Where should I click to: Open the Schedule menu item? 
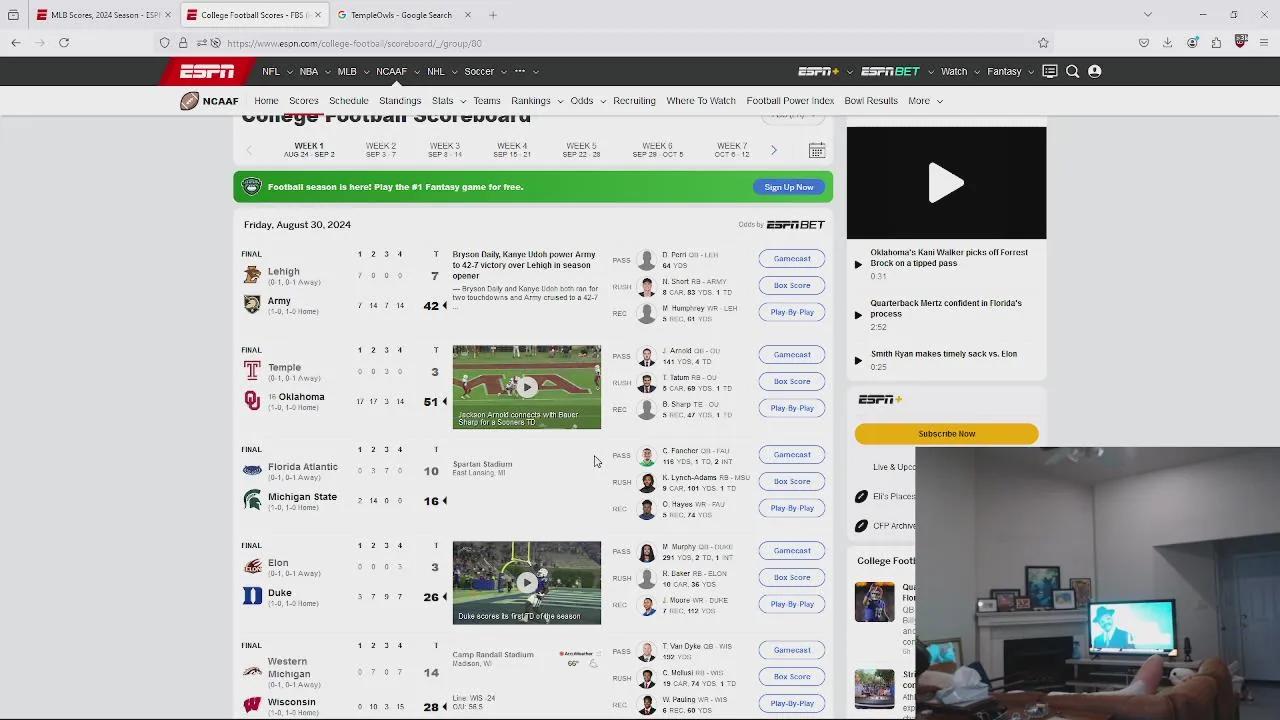click(349, 101)
